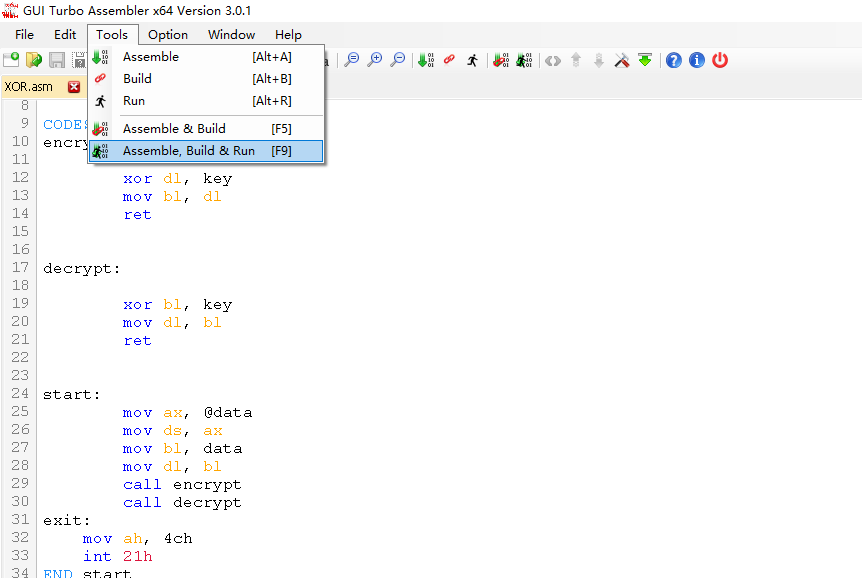Open the Edit menu

[x=65, y=35]
